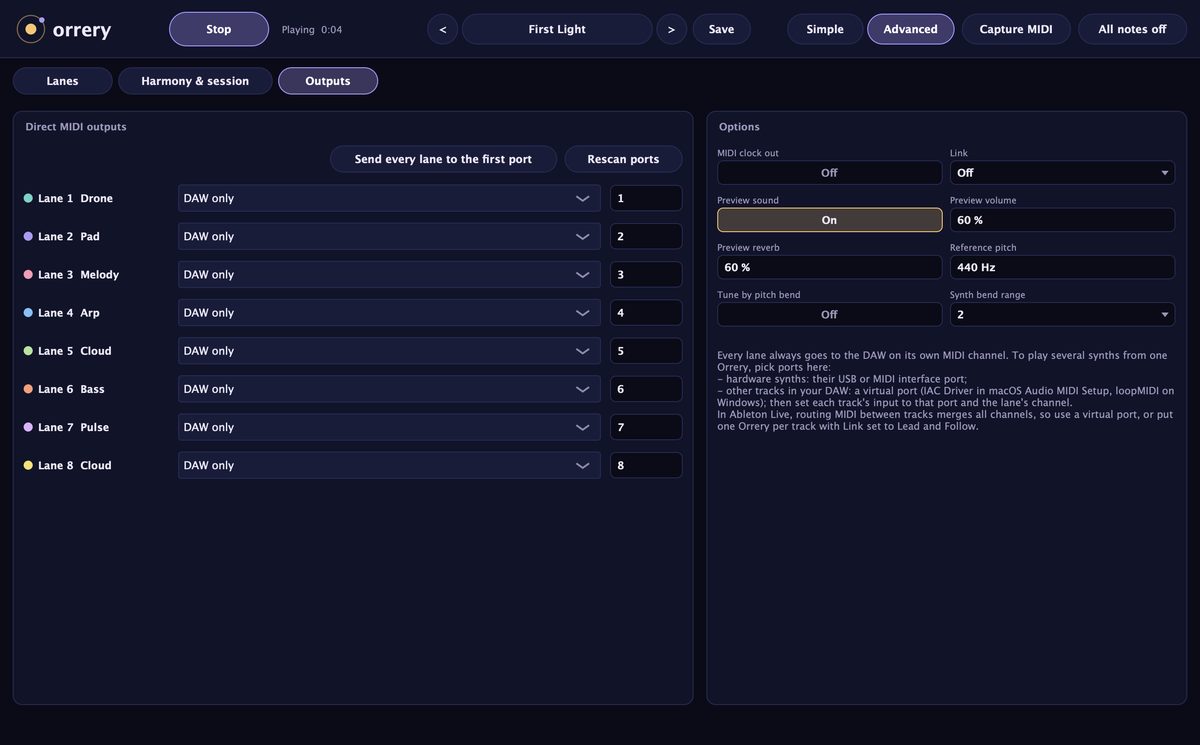
Task: Open Lane 6 Bass output port dropdown
Action: [x=389, y=389]
